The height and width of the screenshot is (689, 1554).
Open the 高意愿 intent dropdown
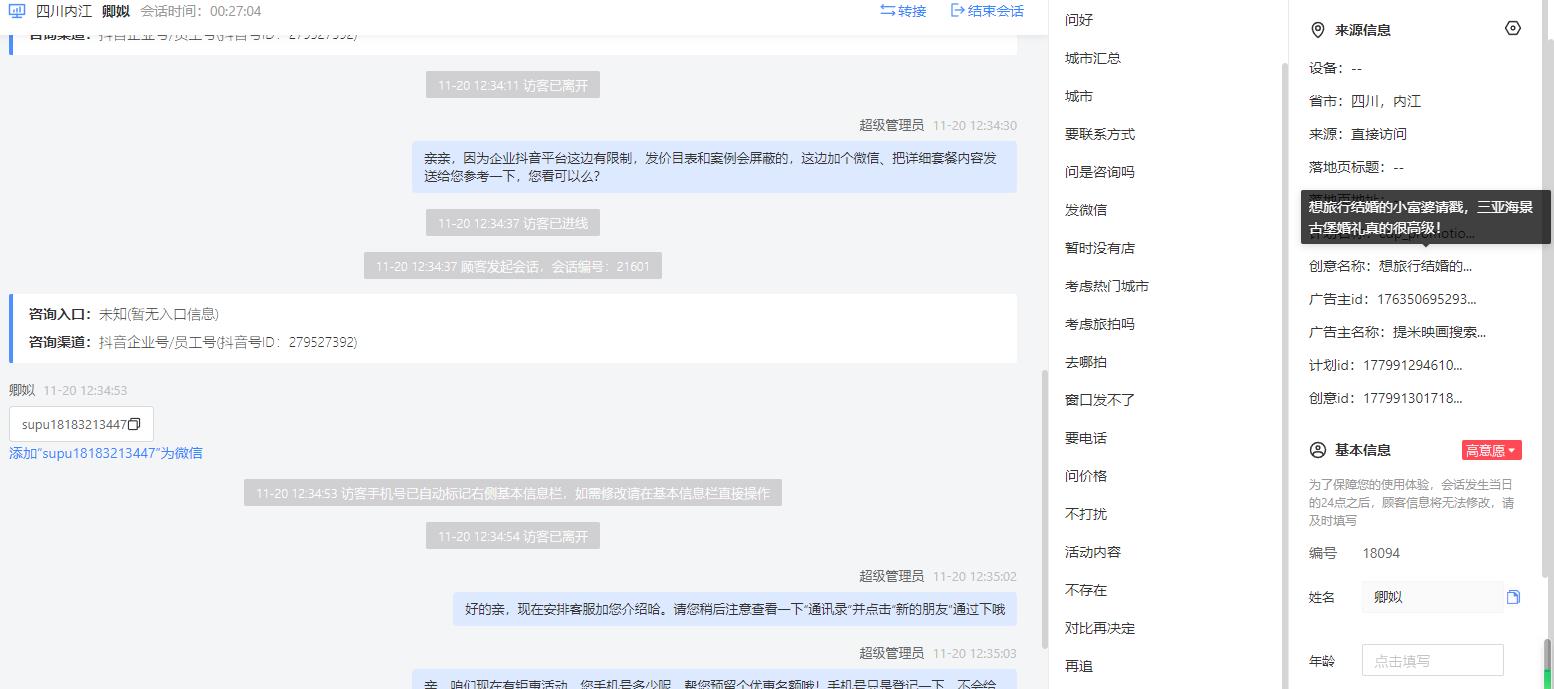(1491, 451)
